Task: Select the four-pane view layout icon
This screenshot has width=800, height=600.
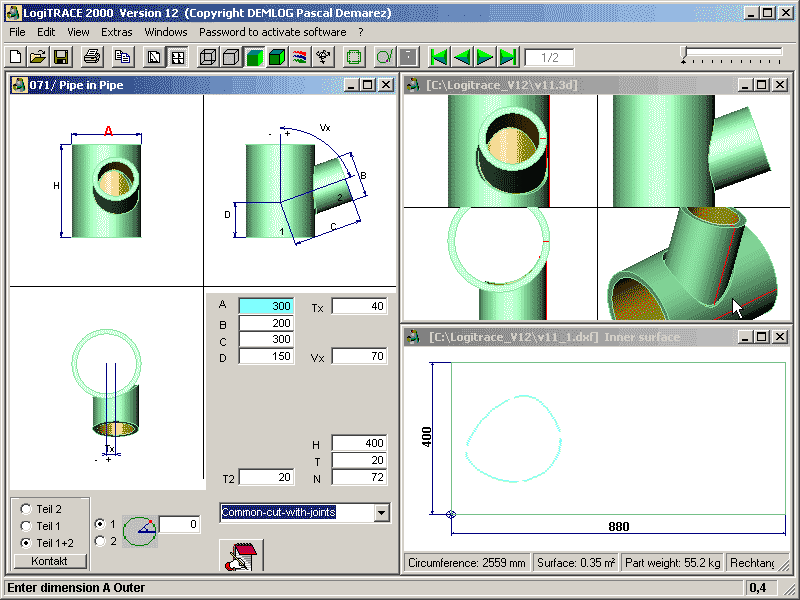Action: pyautogui.click(x=178, y=57)
